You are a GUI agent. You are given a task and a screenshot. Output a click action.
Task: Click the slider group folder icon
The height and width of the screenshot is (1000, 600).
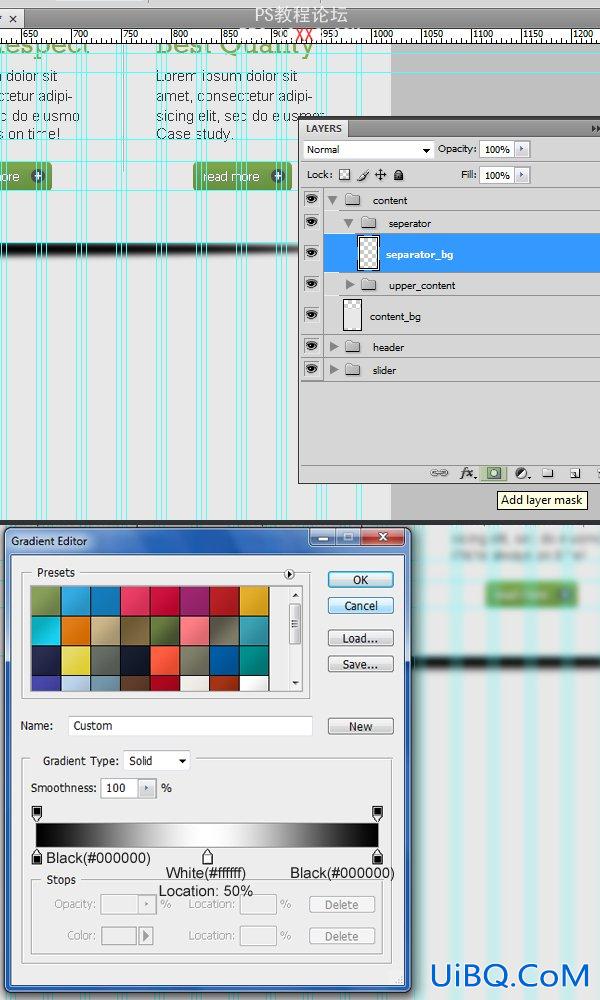353,369
